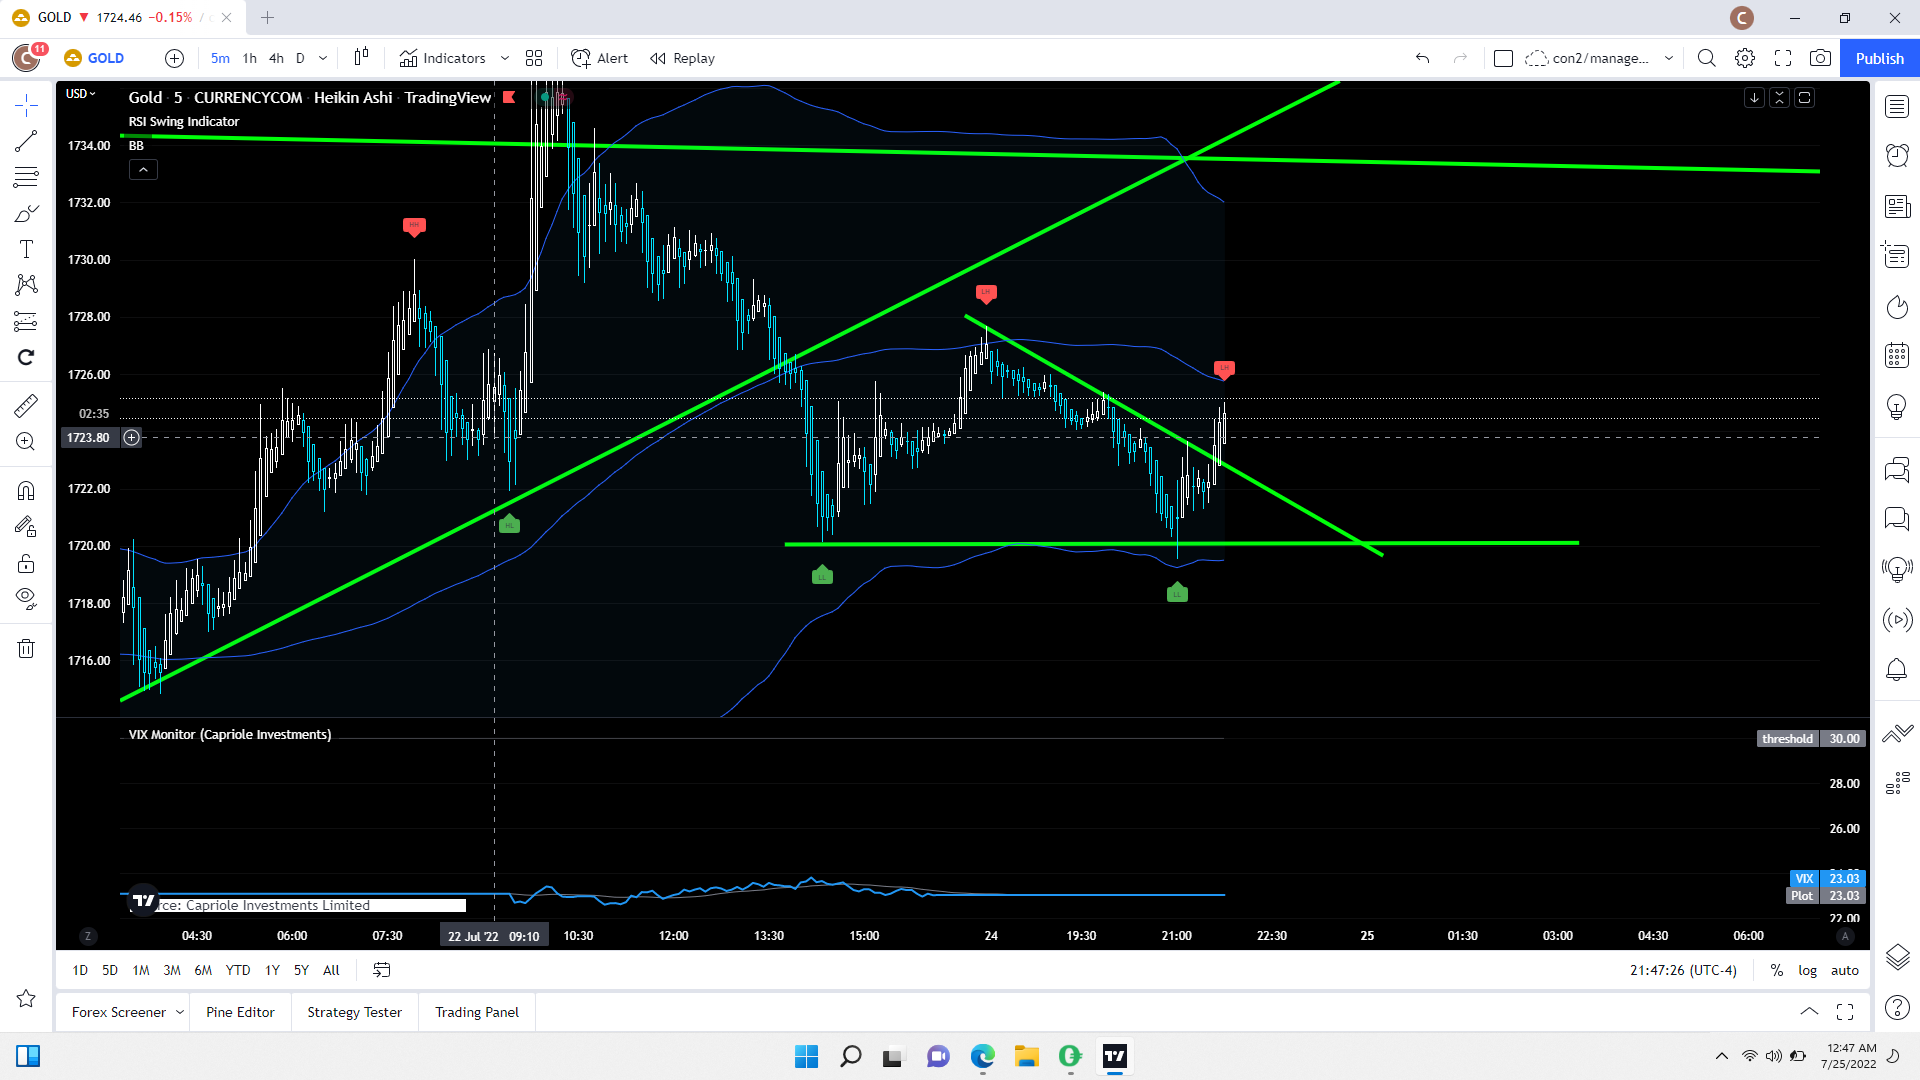
Task: Toggle log scale at bottom right
Action: (1807, 970)
